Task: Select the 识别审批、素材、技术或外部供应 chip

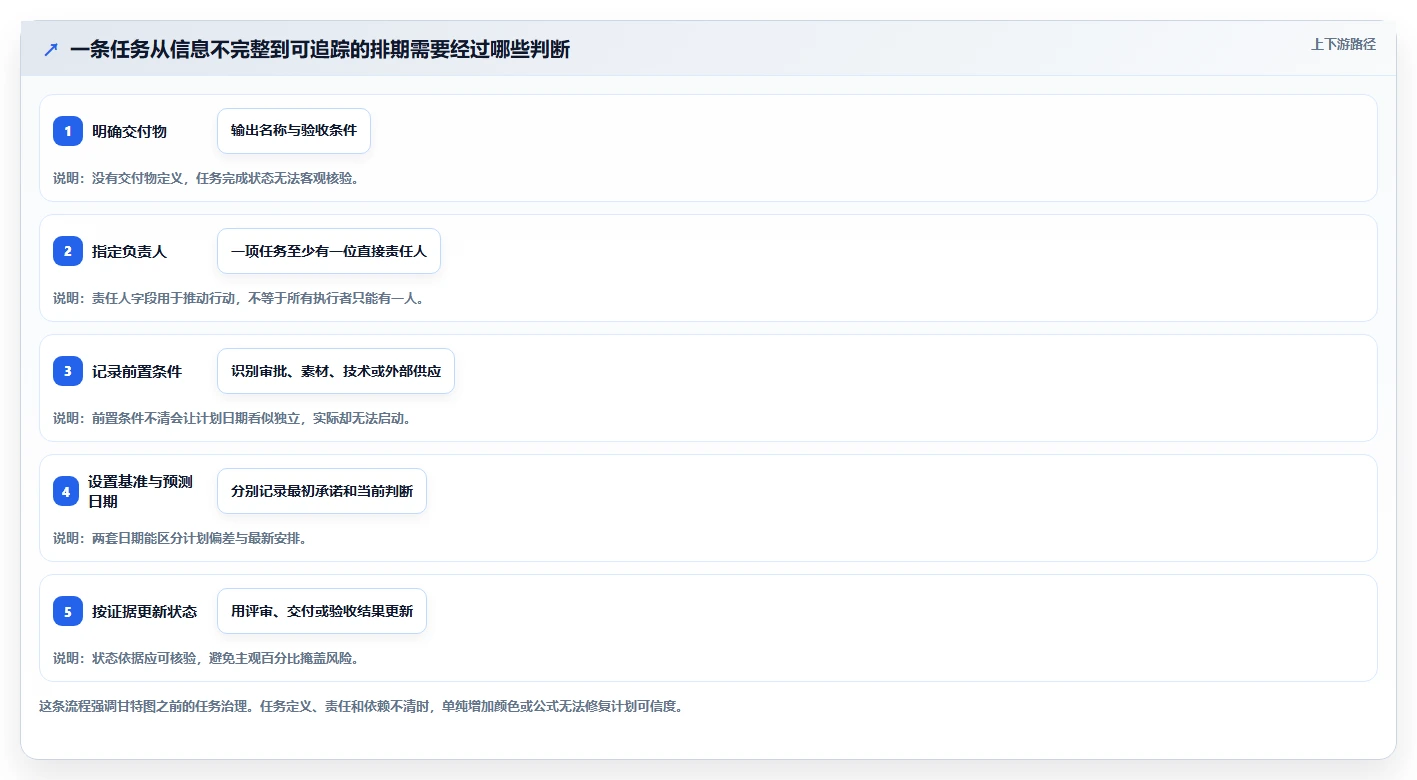Action: 336,371
